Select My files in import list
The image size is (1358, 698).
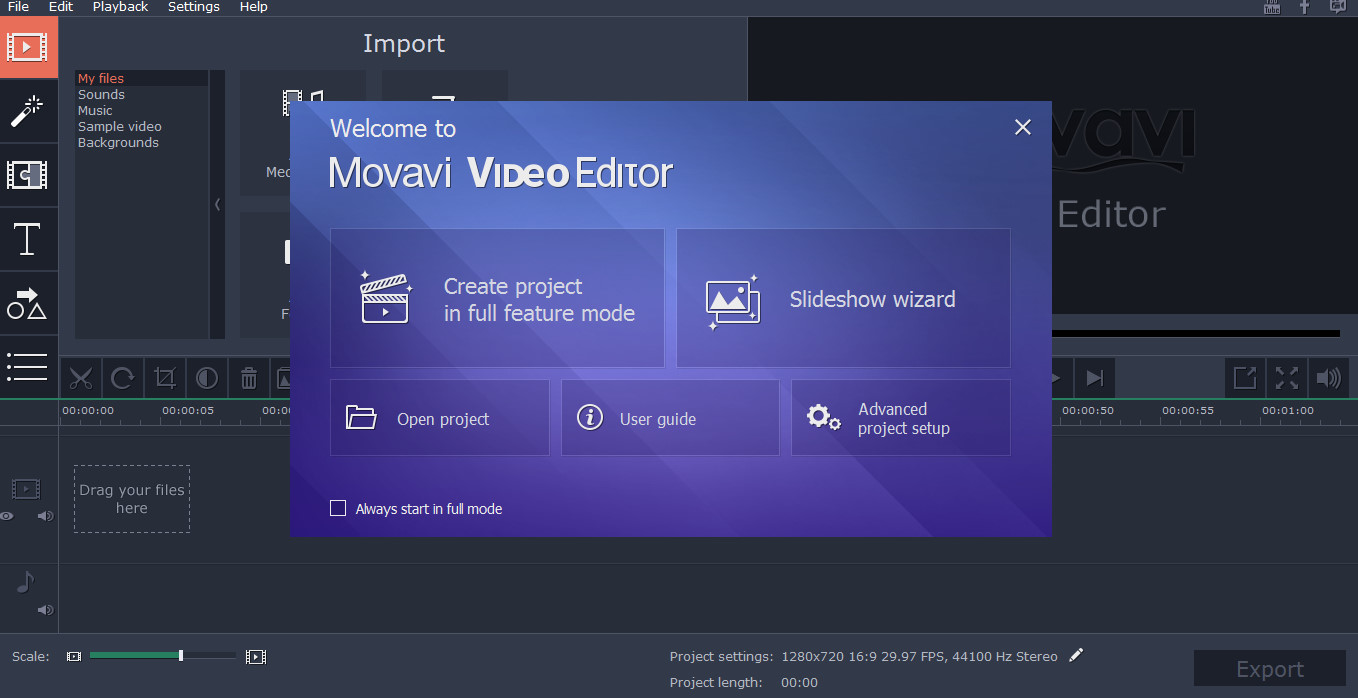142,78
